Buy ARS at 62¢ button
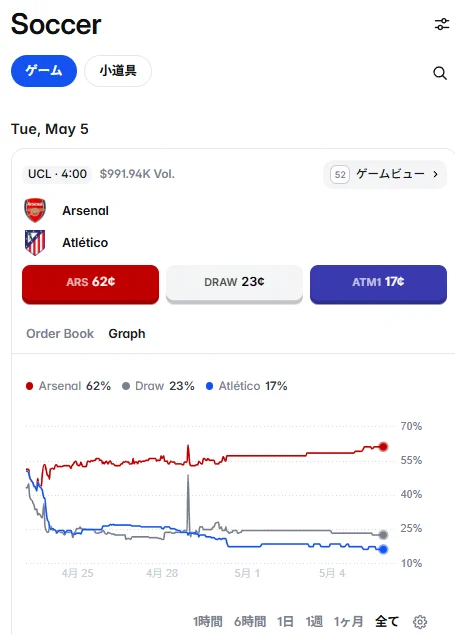The width and height of the screenshot is (455, 634). tap(91, 284)
